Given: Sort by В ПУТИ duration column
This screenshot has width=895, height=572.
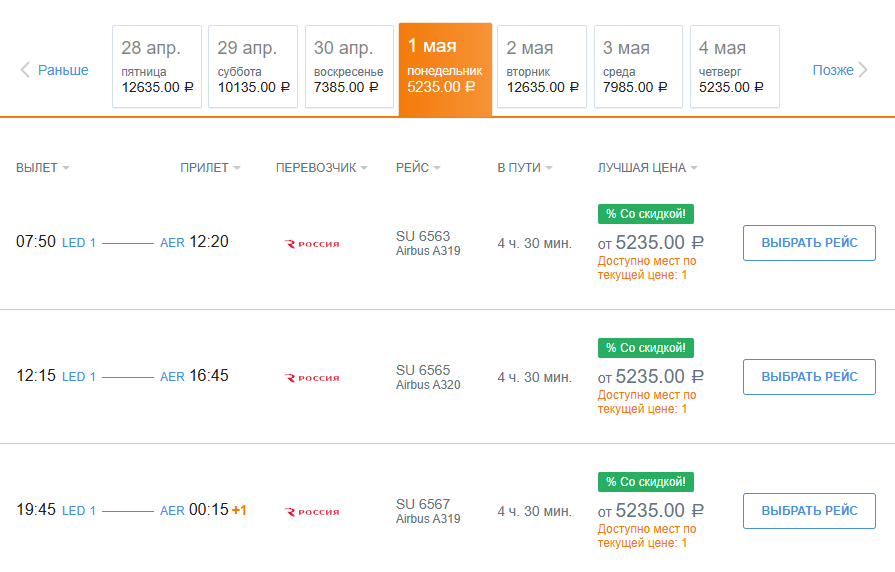Looking at the screenshot, I should [x=525, y=168].
